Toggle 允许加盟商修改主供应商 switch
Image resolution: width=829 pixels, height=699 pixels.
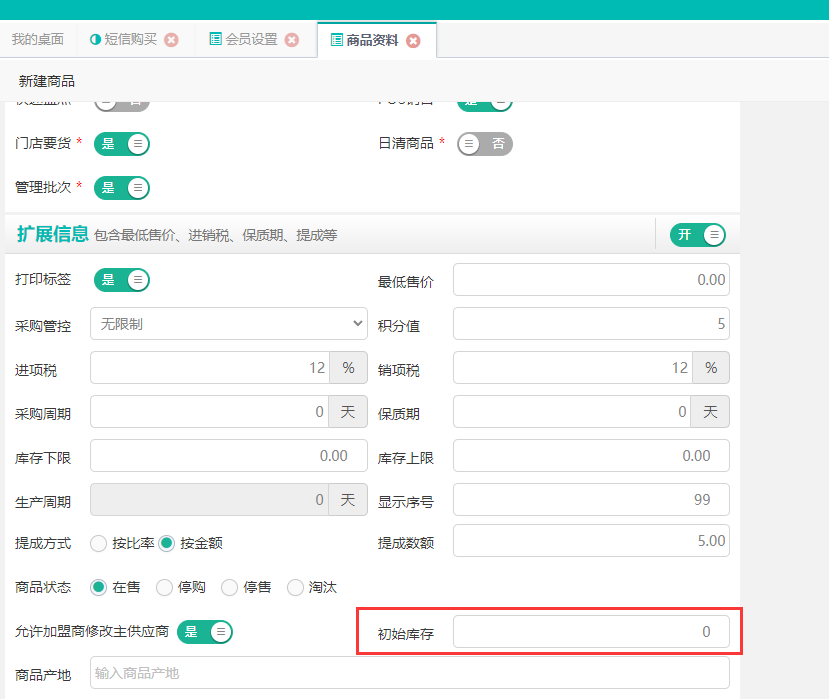coord(205,632)
